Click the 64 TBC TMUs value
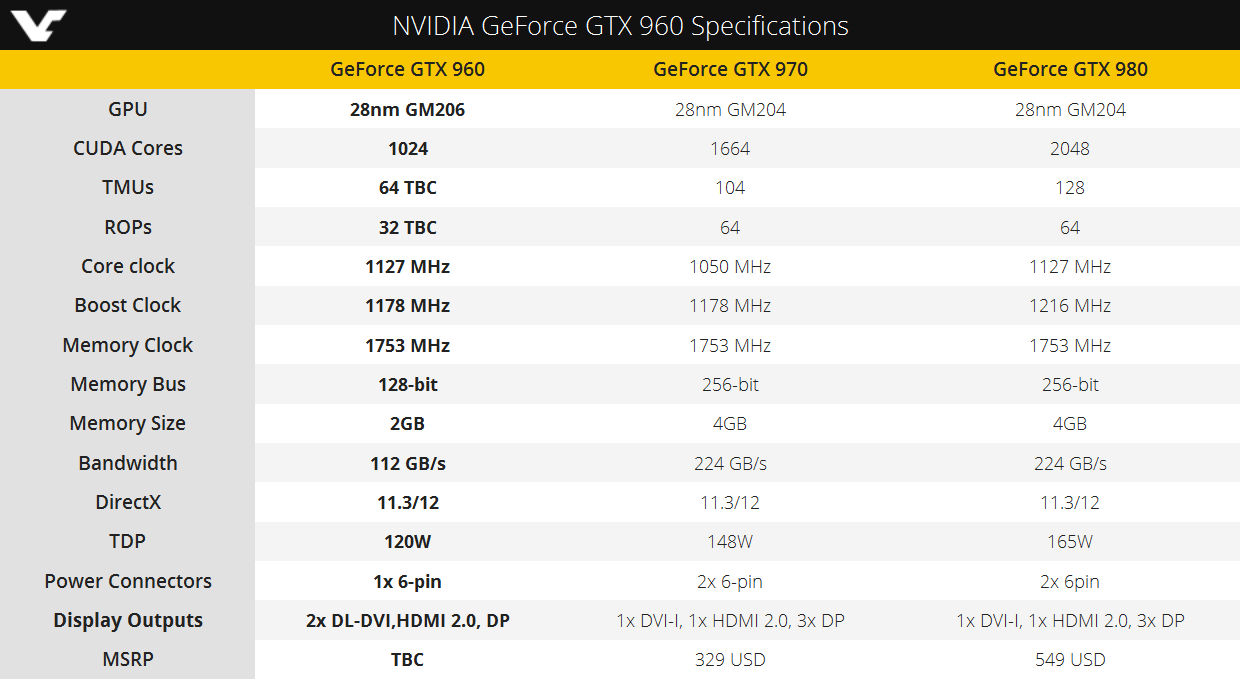Viewport: 1240px width, 679px height. coord(407,188)
